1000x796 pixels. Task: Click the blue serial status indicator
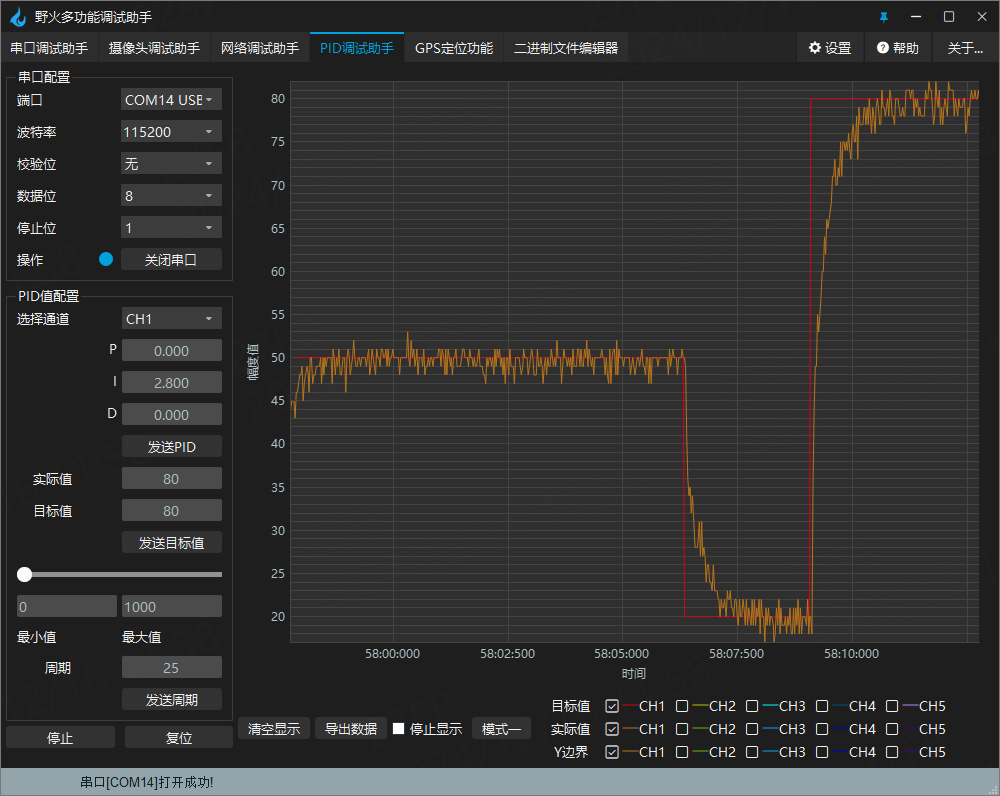click(106, 259)
